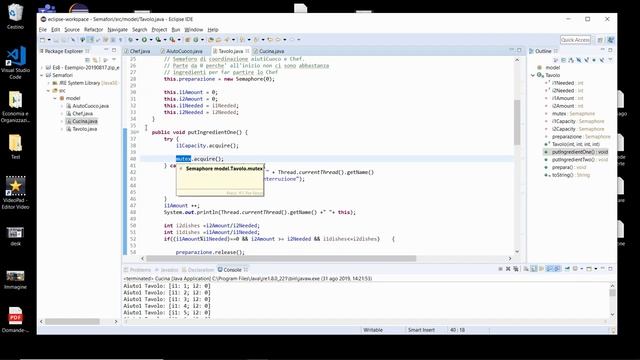Switch to the Cucina.java editor tab
The height and width of the screenshot is (360, 640).
[269, 51]
